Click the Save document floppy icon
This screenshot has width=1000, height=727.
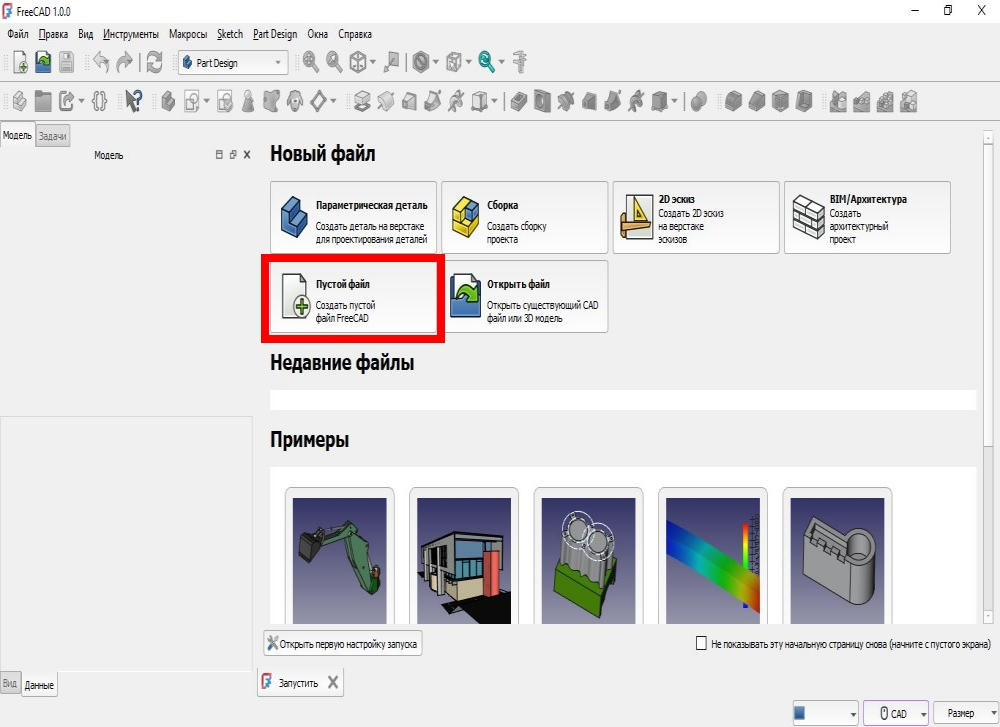(x=66, y=62)
